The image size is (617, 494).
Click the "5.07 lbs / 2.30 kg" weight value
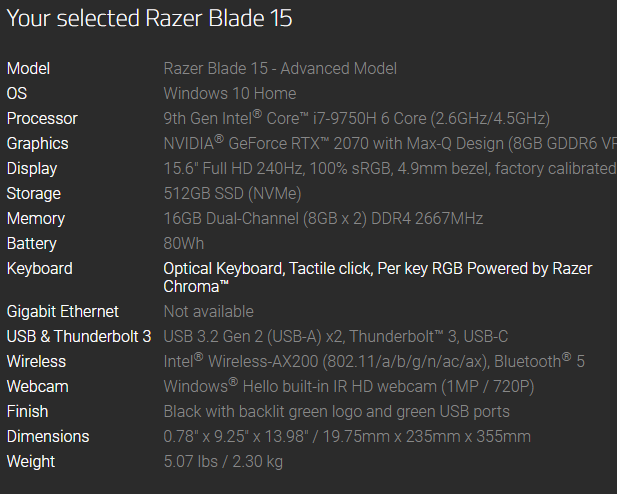pos(224,462)
